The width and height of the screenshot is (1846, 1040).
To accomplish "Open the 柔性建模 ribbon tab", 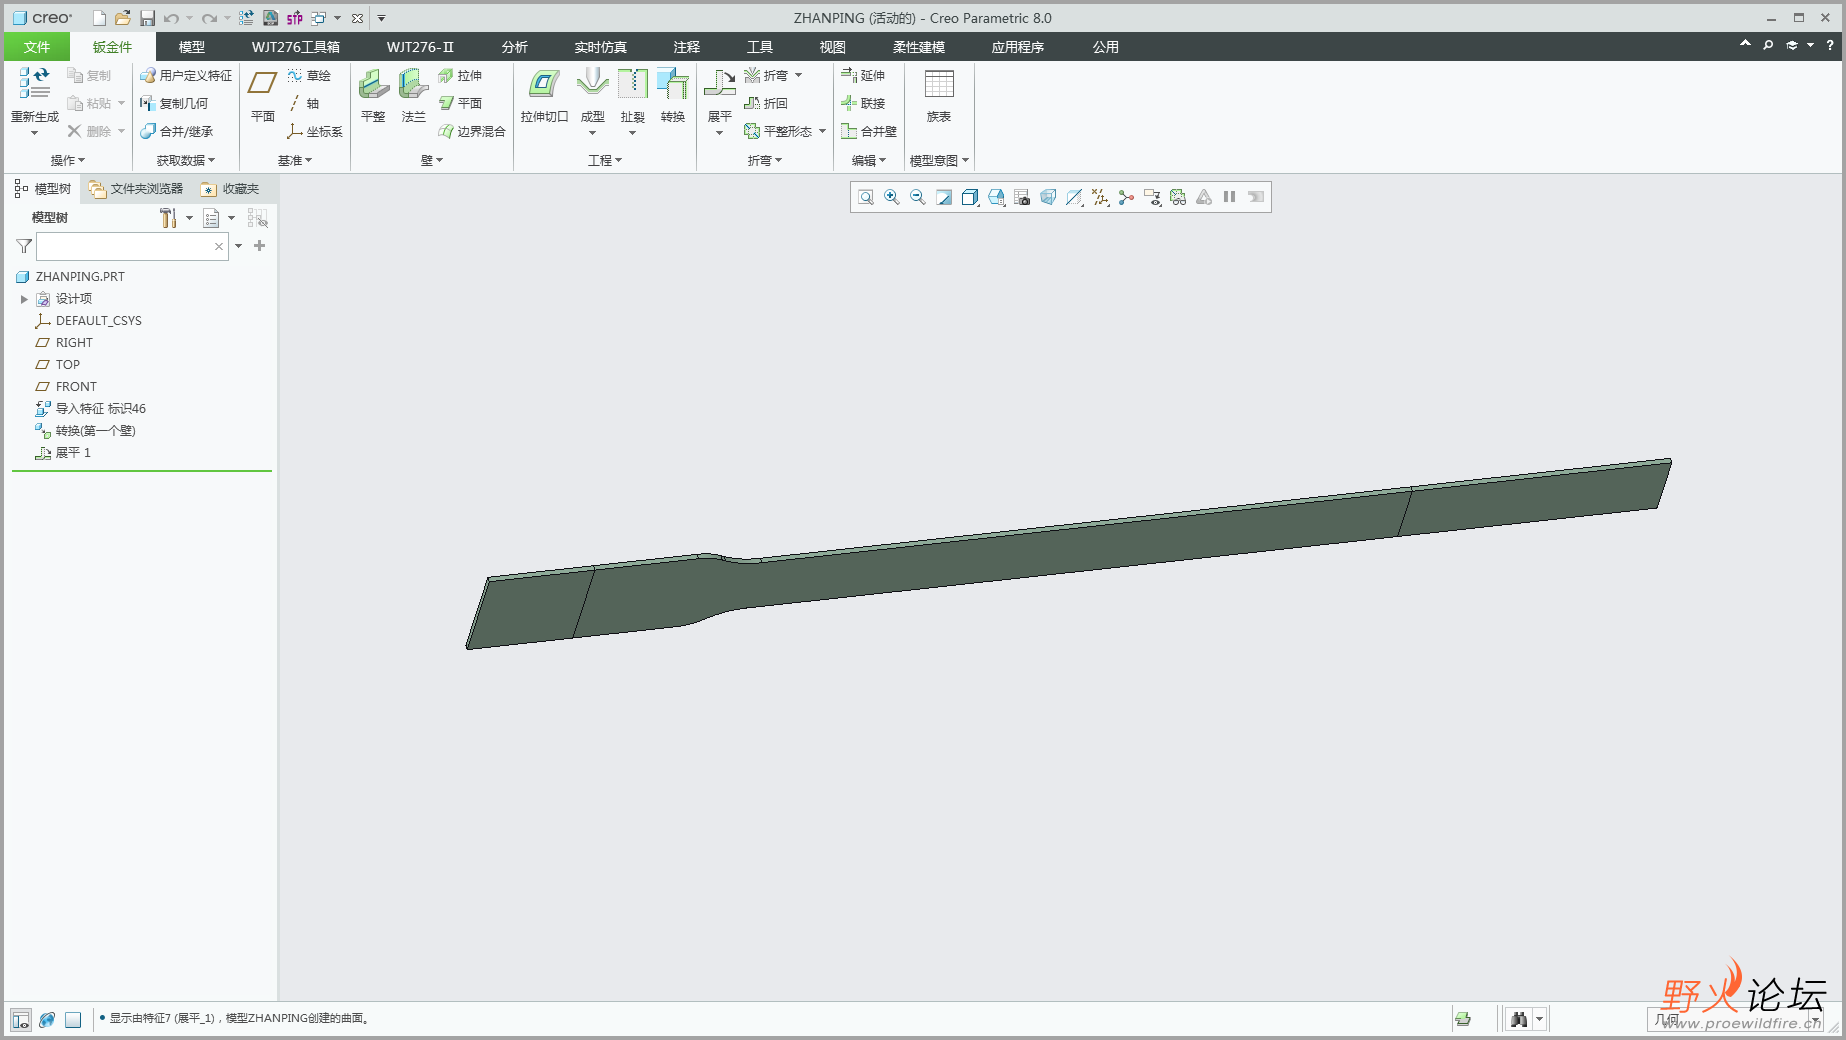I will click(919, 47).
